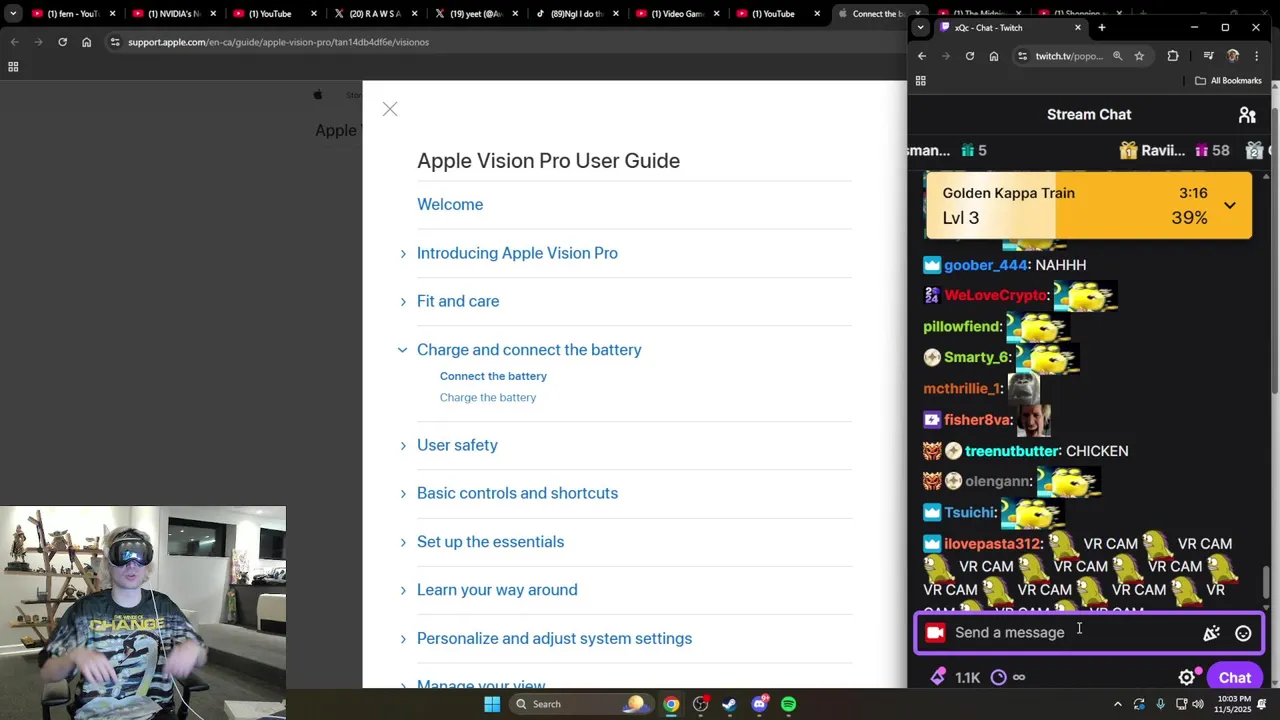This screenshot has width=1280, height=720.
Task: Open tab search dropdown in Twitch window
Action: pyautogui.click(x=920, y=27)
